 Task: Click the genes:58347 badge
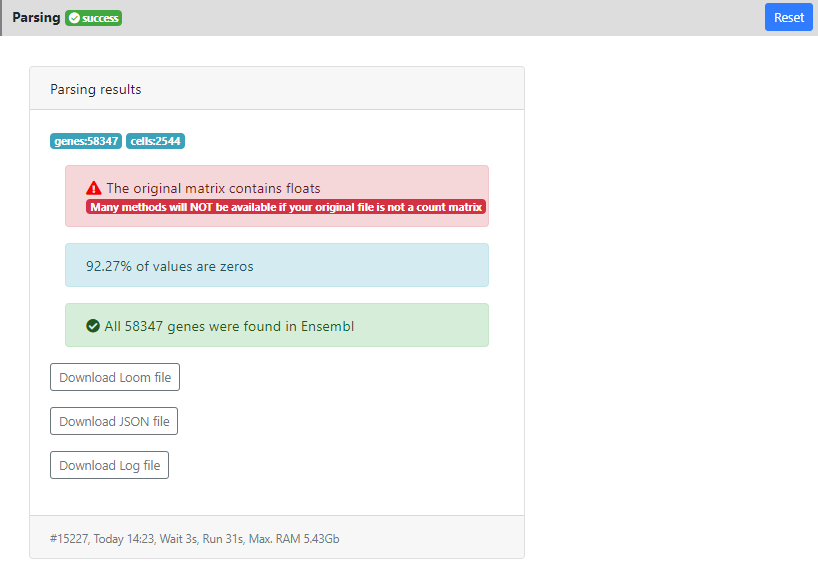pos(86,141)
